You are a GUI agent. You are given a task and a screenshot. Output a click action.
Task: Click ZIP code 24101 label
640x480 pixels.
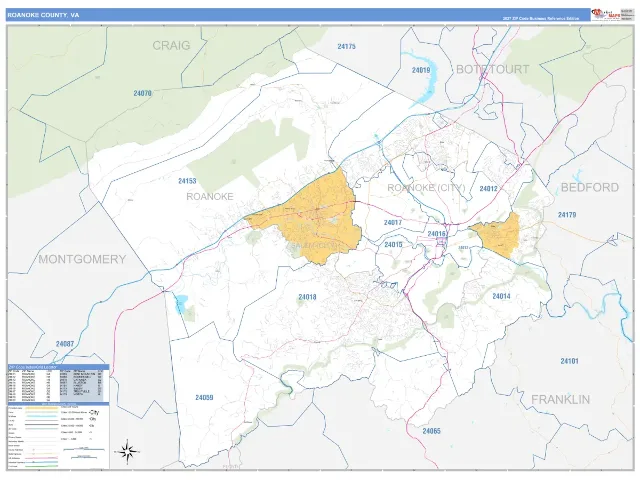click(x=569, y=361)
